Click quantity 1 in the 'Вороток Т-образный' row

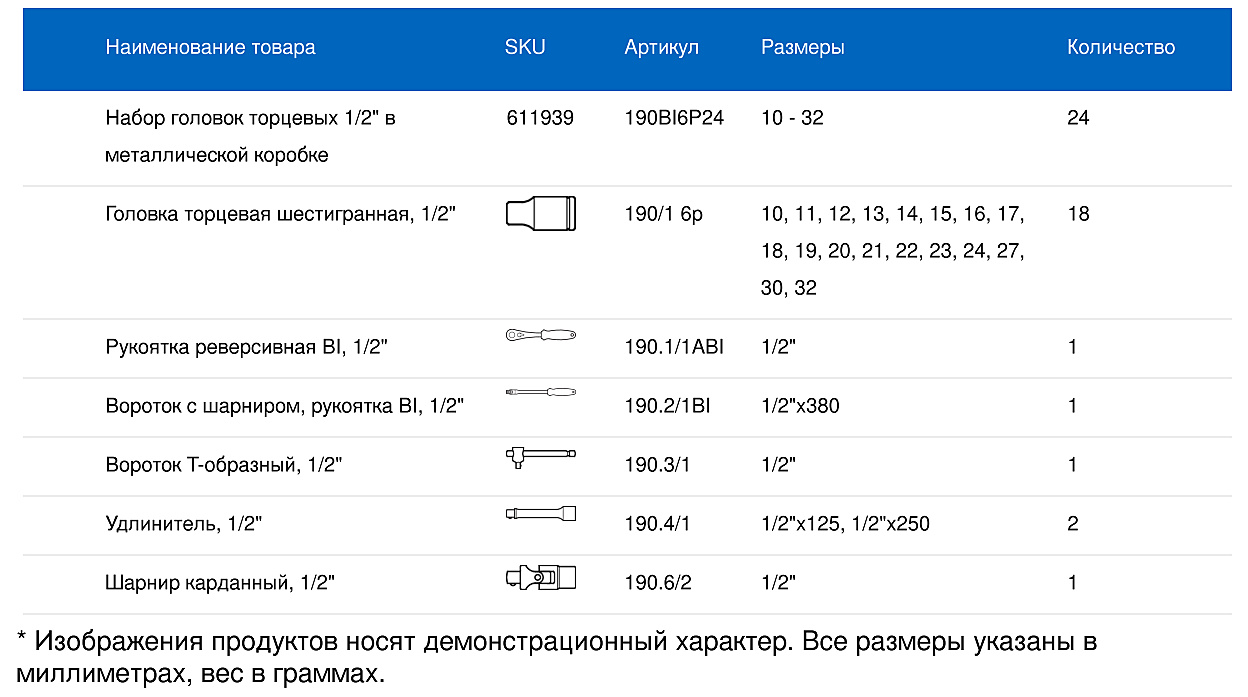coord(1072,465)
